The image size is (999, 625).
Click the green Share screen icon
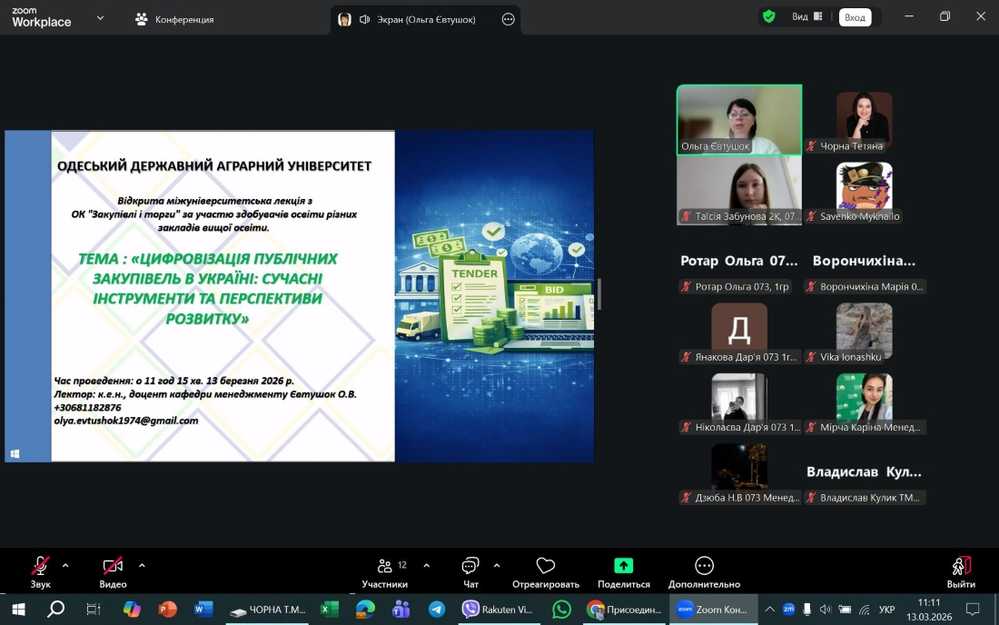tap(623, 567)
